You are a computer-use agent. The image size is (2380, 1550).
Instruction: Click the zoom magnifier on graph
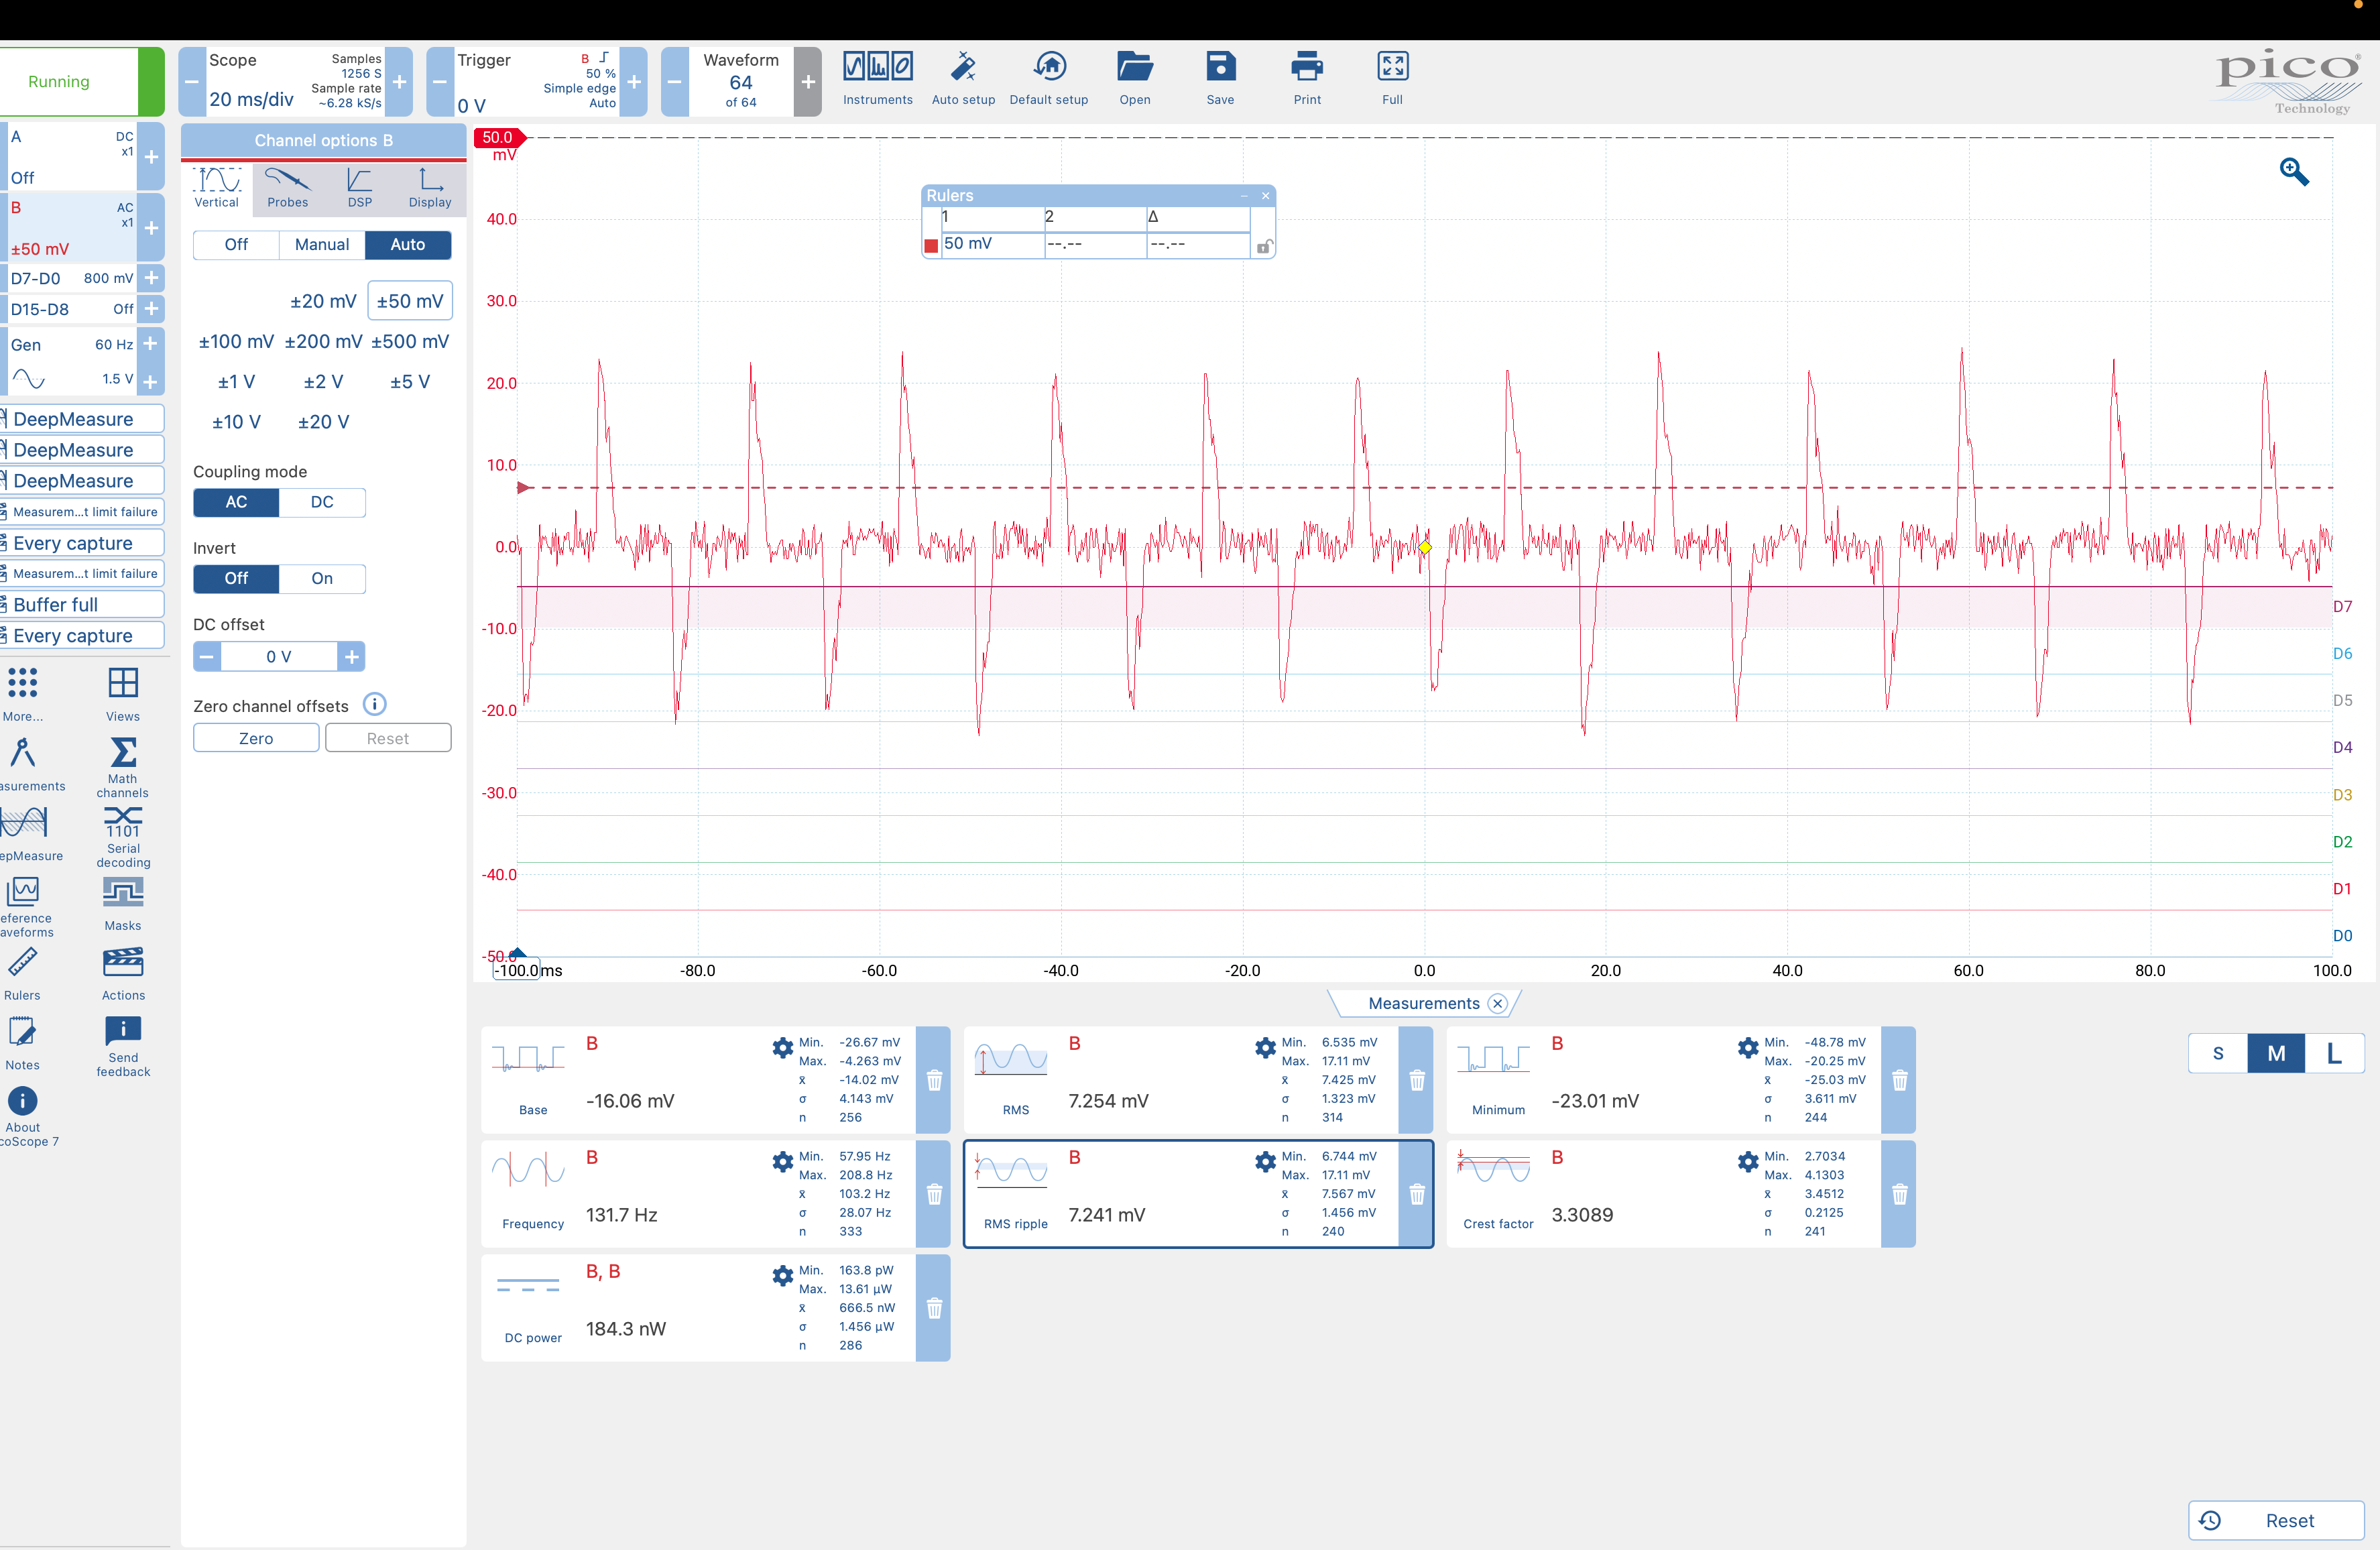(x=2293, y=172)
